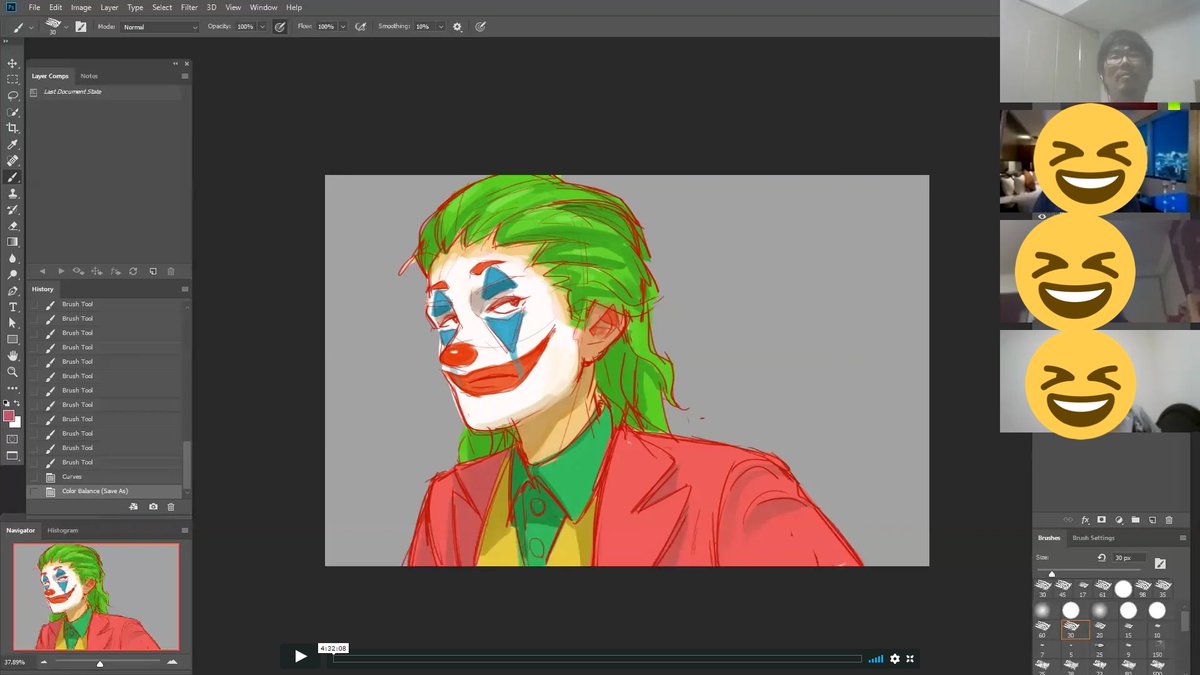Open the Smoothing value dropdown
This screenshot has width=1200, height=675.
[x=439, y=27]
